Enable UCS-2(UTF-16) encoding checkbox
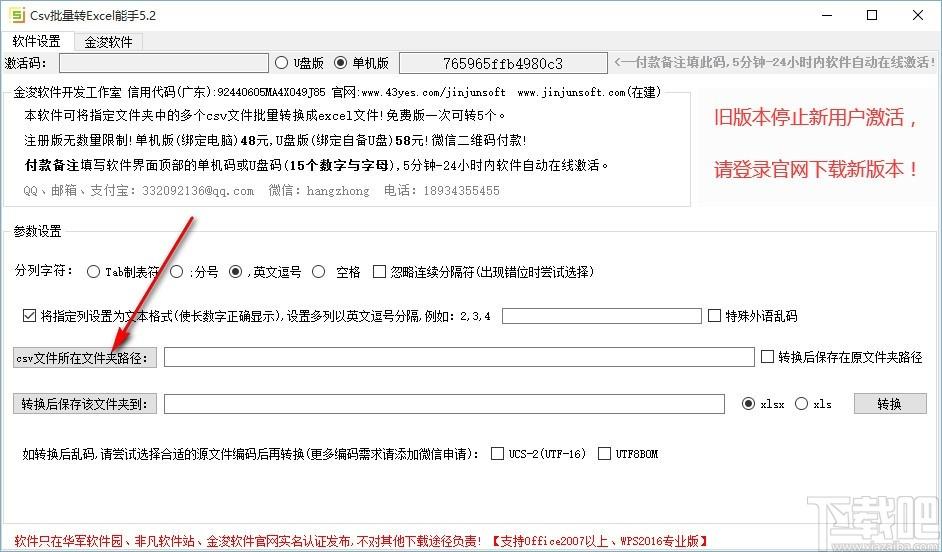942x552 pixels. coord(497,454)
